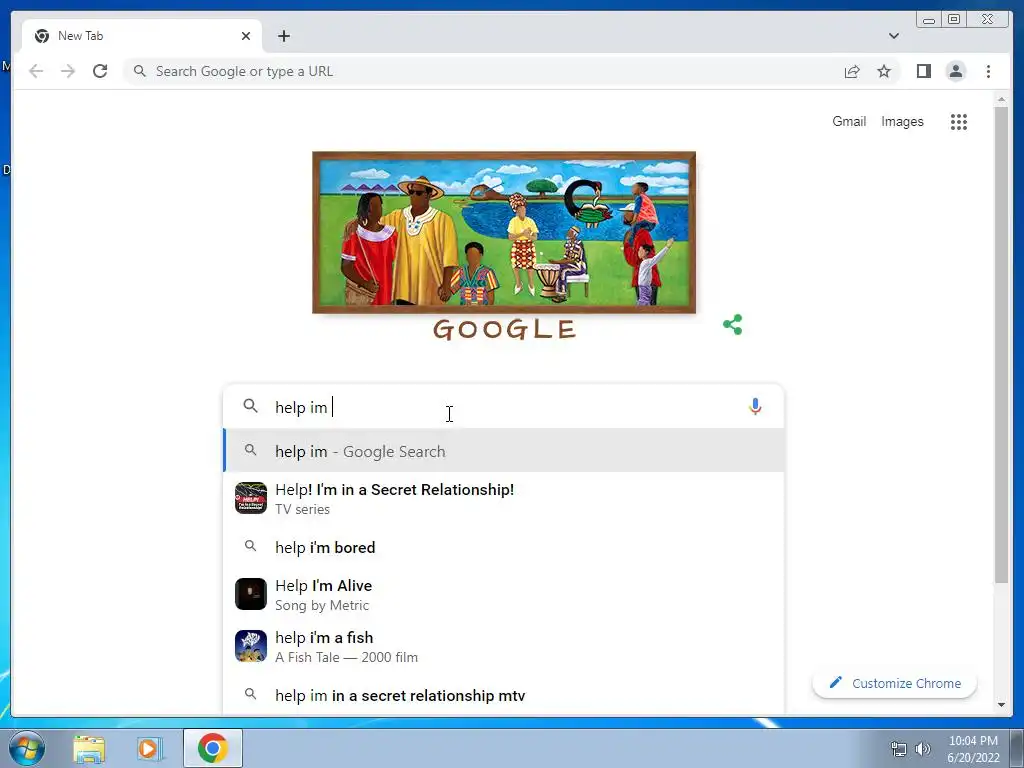Image resolution: width=1024 pixels, height=768 pixels.
Task: Open the Windows Start menu
Action: tap(26, 748)
